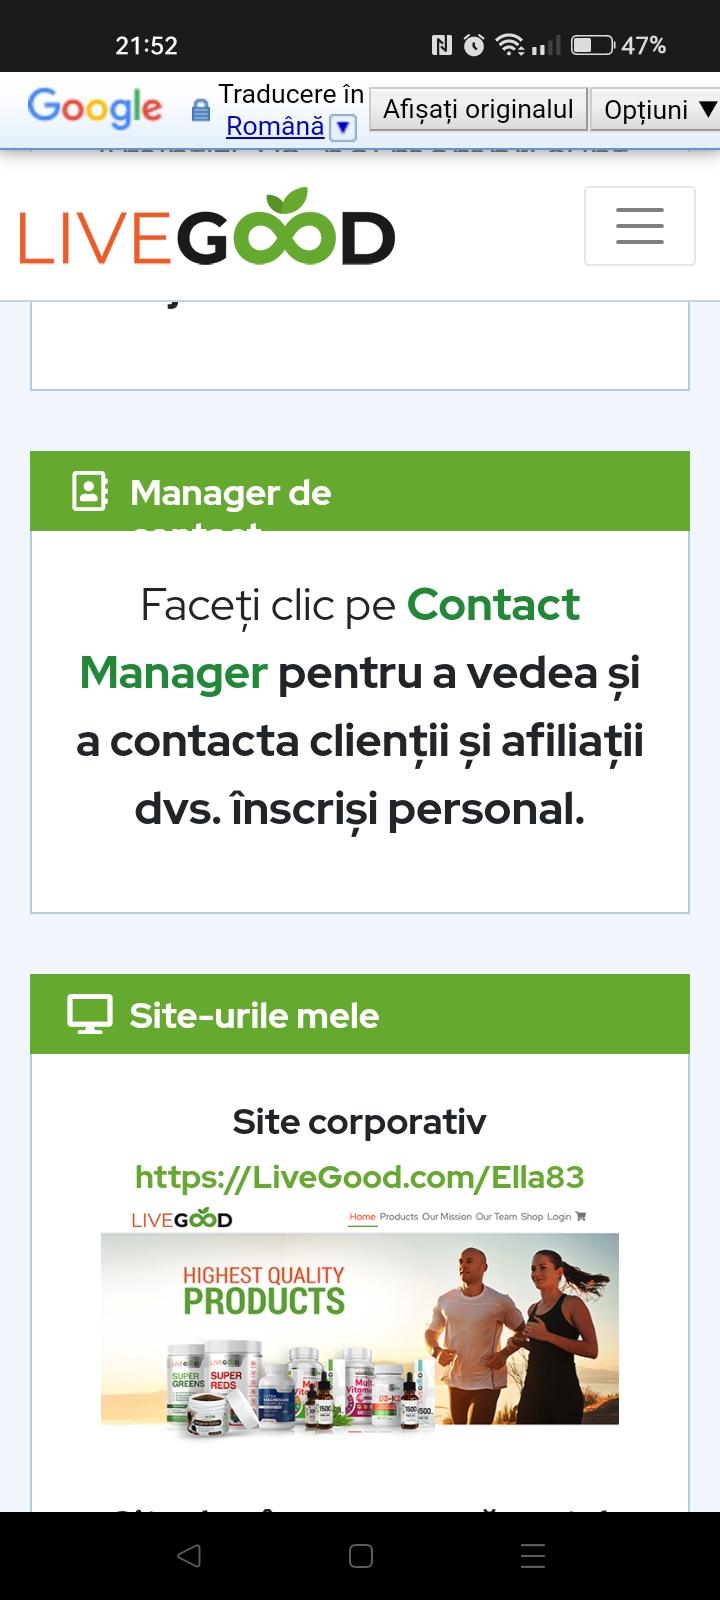Image resolution: width=720 pixels, height=1600 pixels.
Task: Open the https://LiveGood.com/Ella83 link
Action: click(x=359, y=1176)
